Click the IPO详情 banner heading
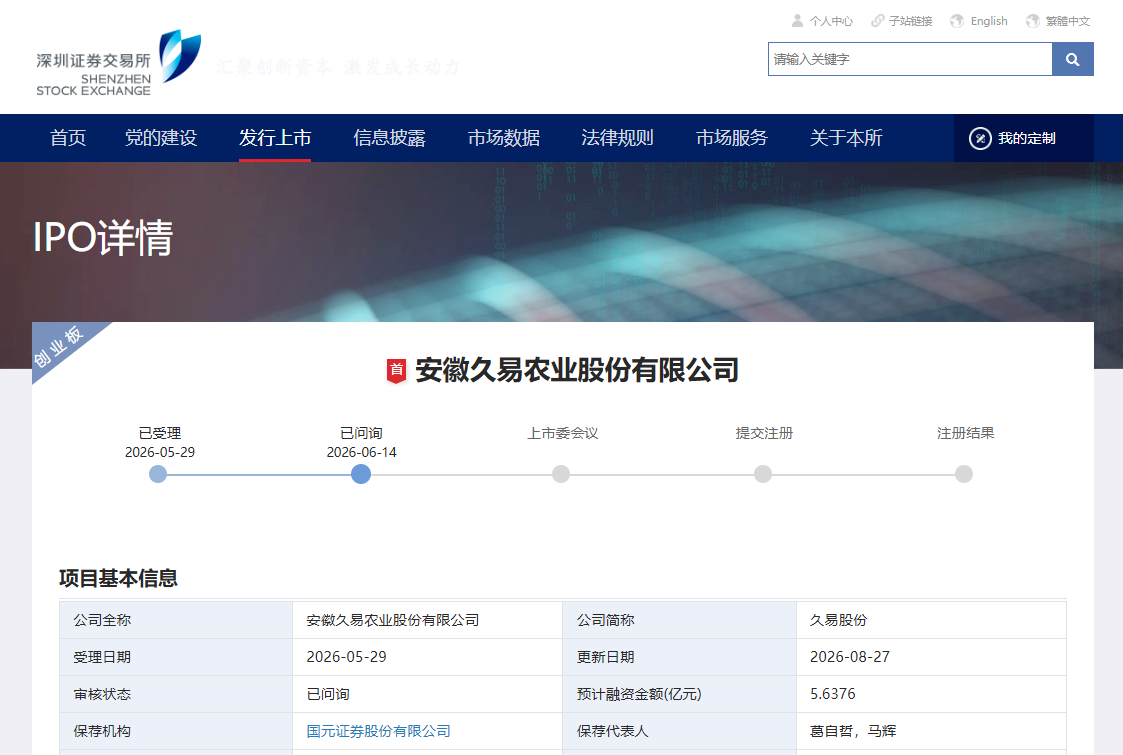1123x755 pixels. point(103,237)
